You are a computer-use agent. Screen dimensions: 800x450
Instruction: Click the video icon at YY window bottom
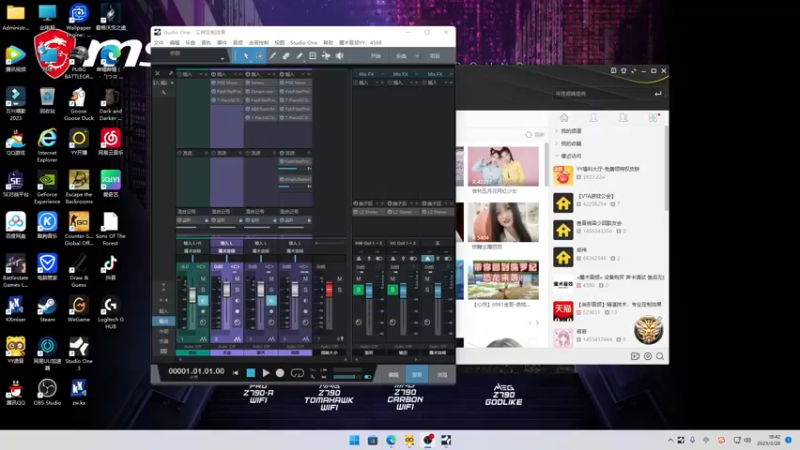tap(635, 356)
